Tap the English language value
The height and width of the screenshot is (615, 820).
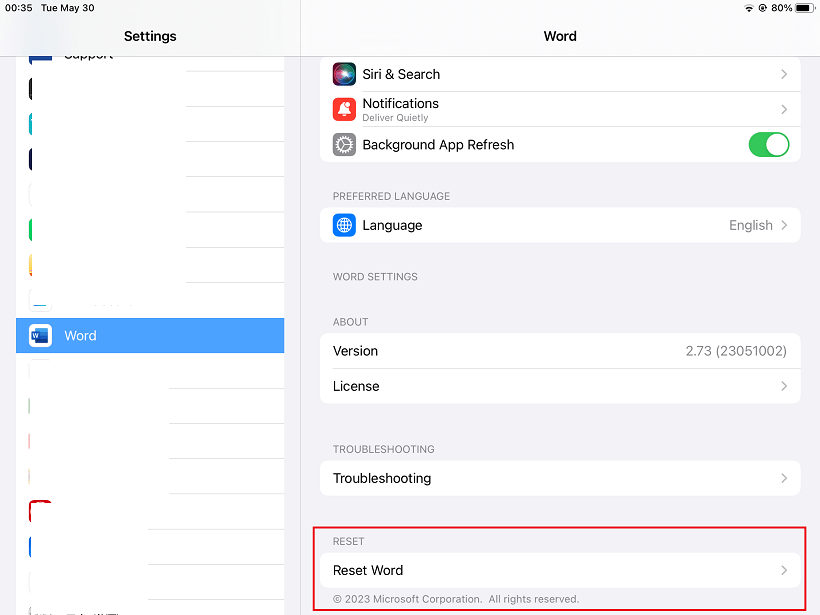tap(750, 225)
